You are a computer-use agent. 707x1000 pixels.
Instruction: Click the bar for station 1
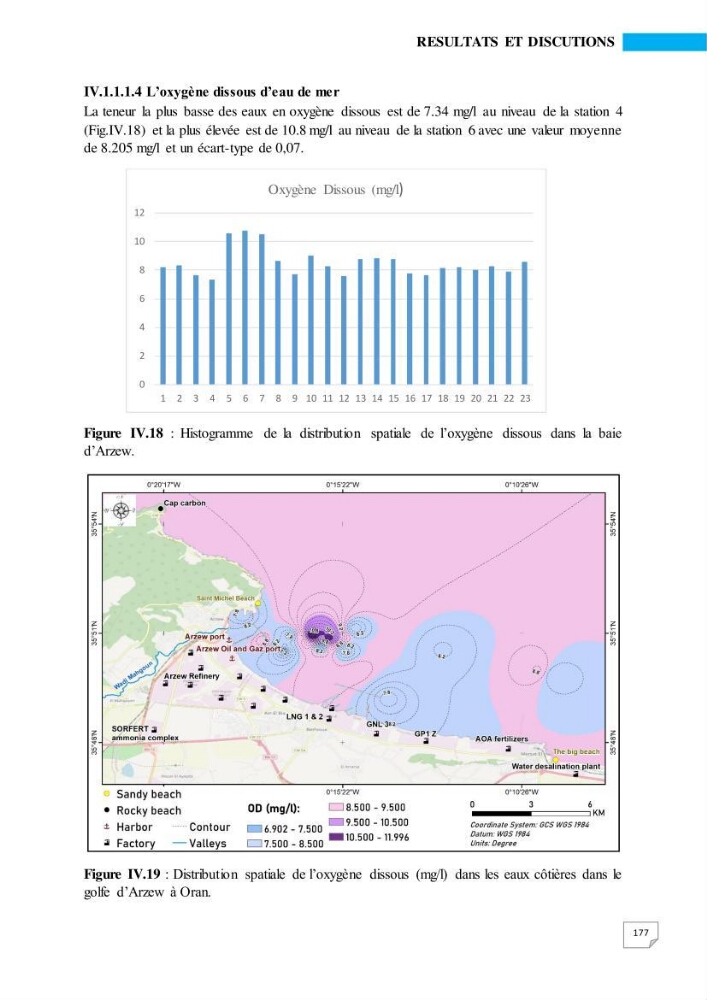point(163,326)
